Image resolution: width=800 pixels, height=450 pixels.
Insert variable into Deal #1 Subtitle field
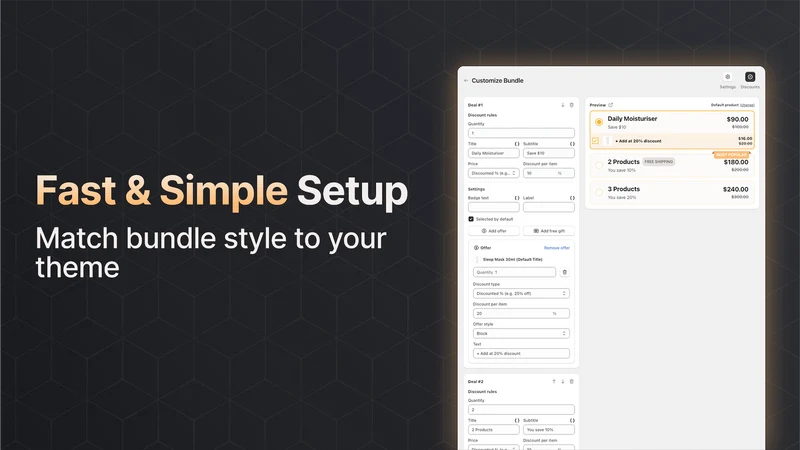572,144
